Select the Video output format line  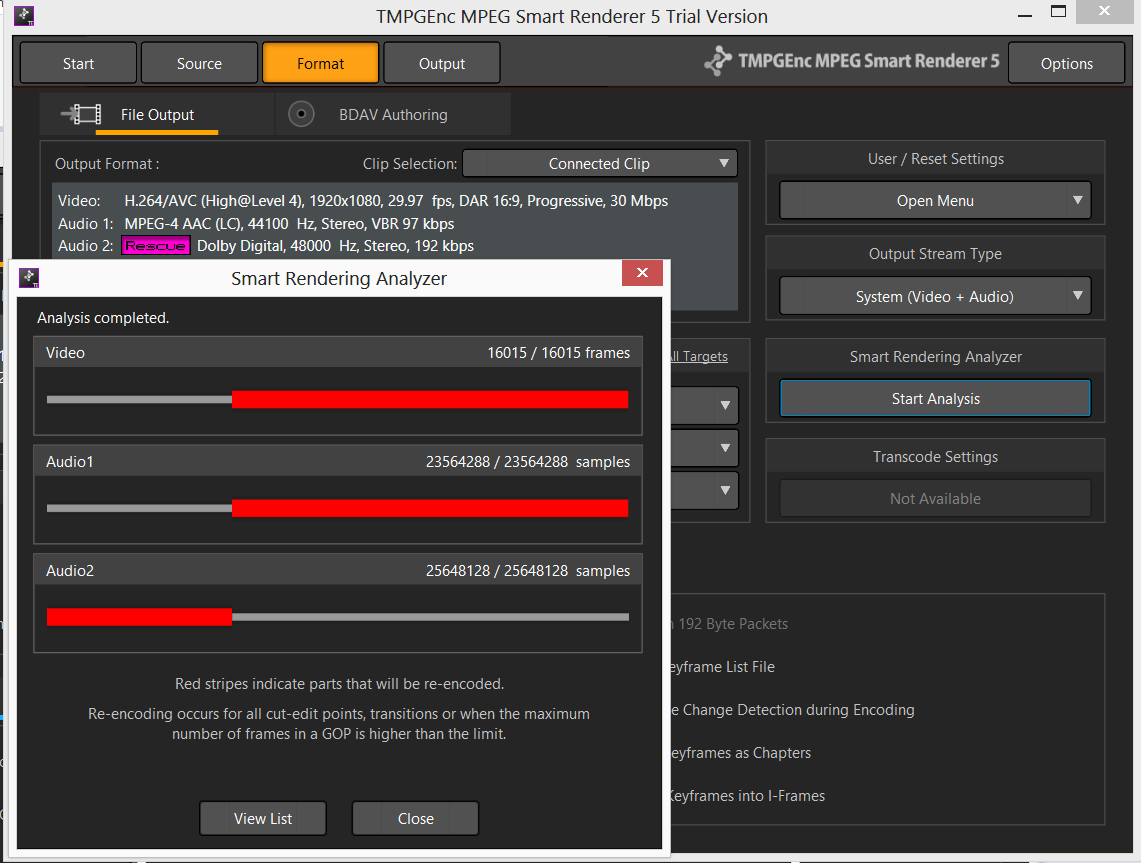click(363, 201)
